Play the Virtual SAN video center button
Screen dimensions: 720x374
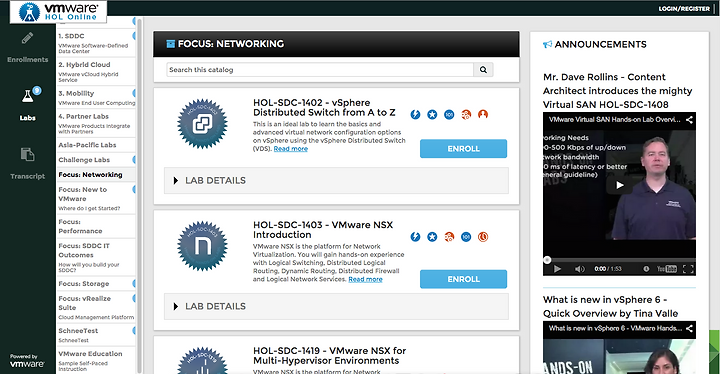point(619,185)
